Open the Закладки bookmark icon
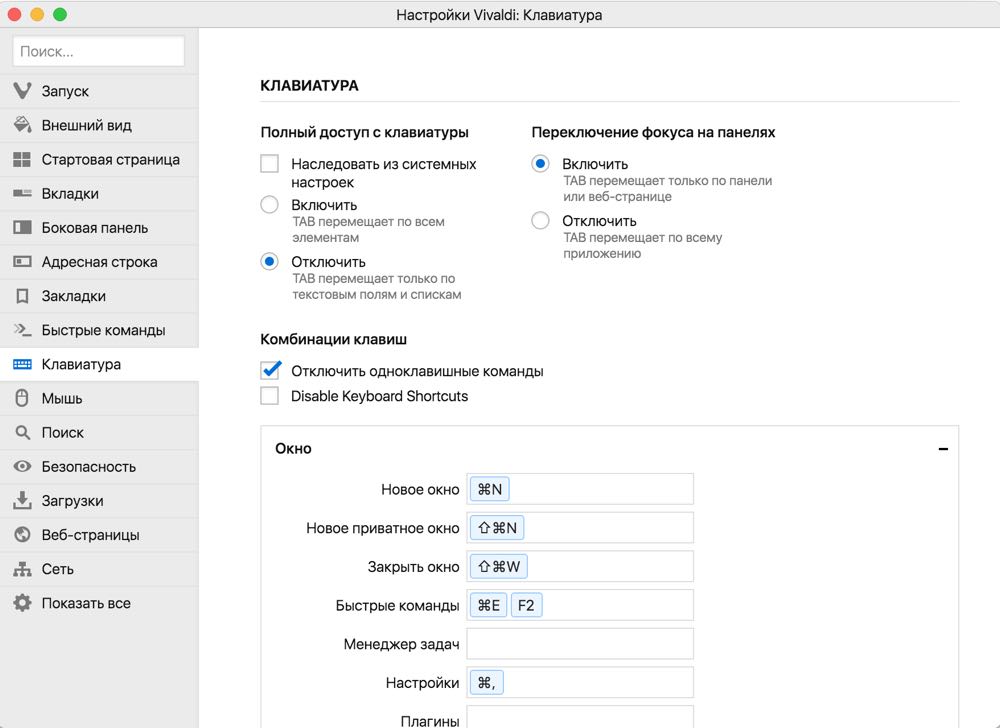Screen dimensions: 1000x728 click(x=22, y=296)
